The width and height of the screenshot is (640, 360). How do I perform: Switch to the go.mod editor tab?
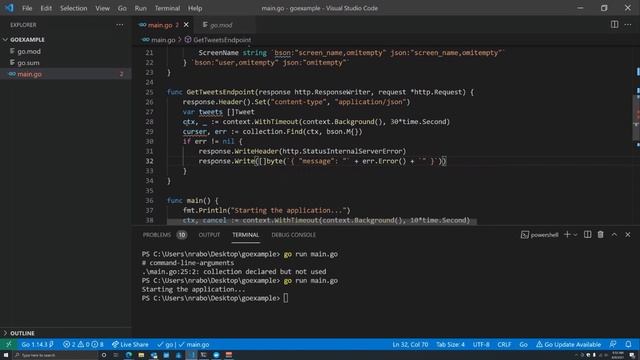click(x=221, y=25)
